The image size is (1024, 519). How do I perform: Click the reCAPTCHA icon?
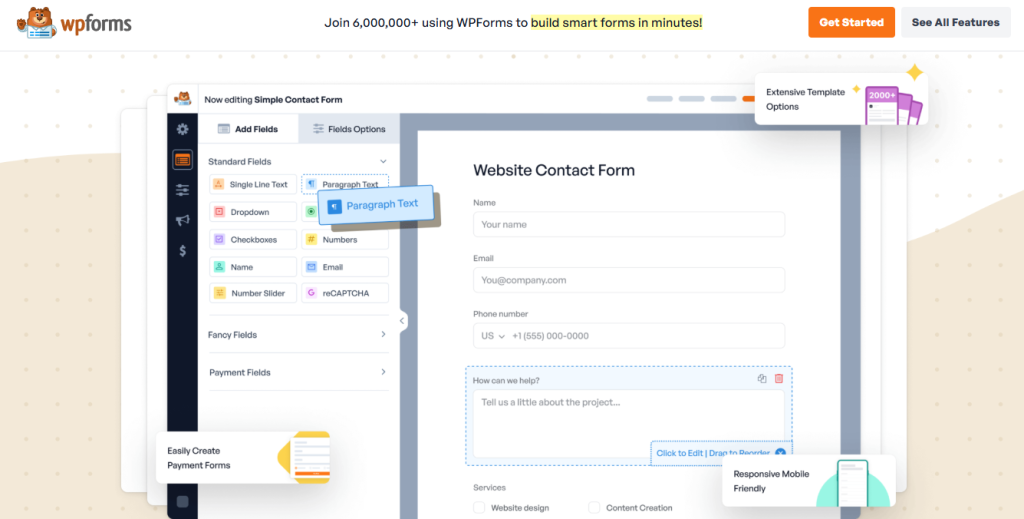click(312, 293)
